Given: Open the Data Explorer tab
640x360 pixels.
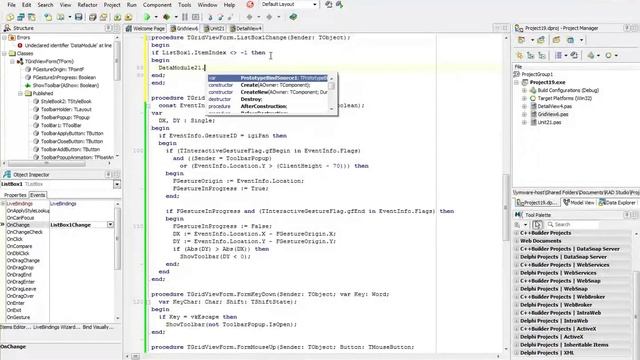Looking at the screenshot, I should (617, 202).
